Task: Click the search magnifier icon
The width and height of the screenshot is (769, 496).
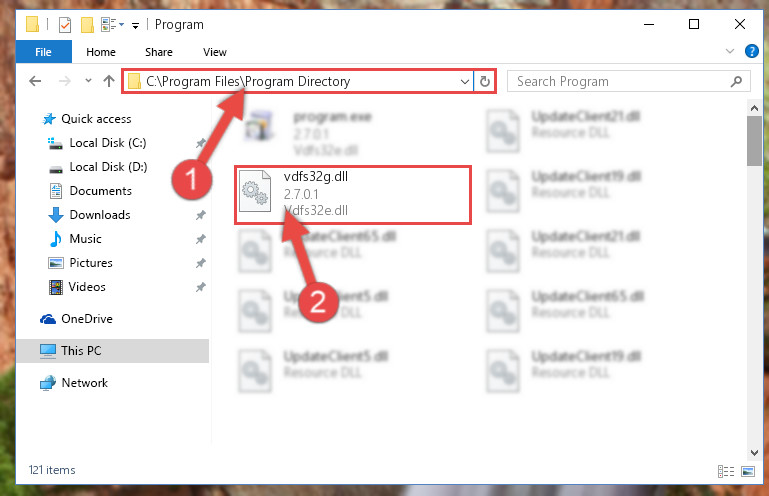Action: 736,81
